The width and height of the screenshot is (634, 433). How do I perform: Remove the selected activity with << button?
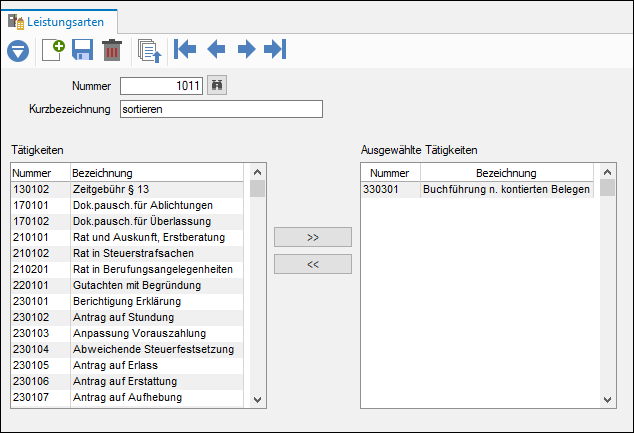(313, 264)
